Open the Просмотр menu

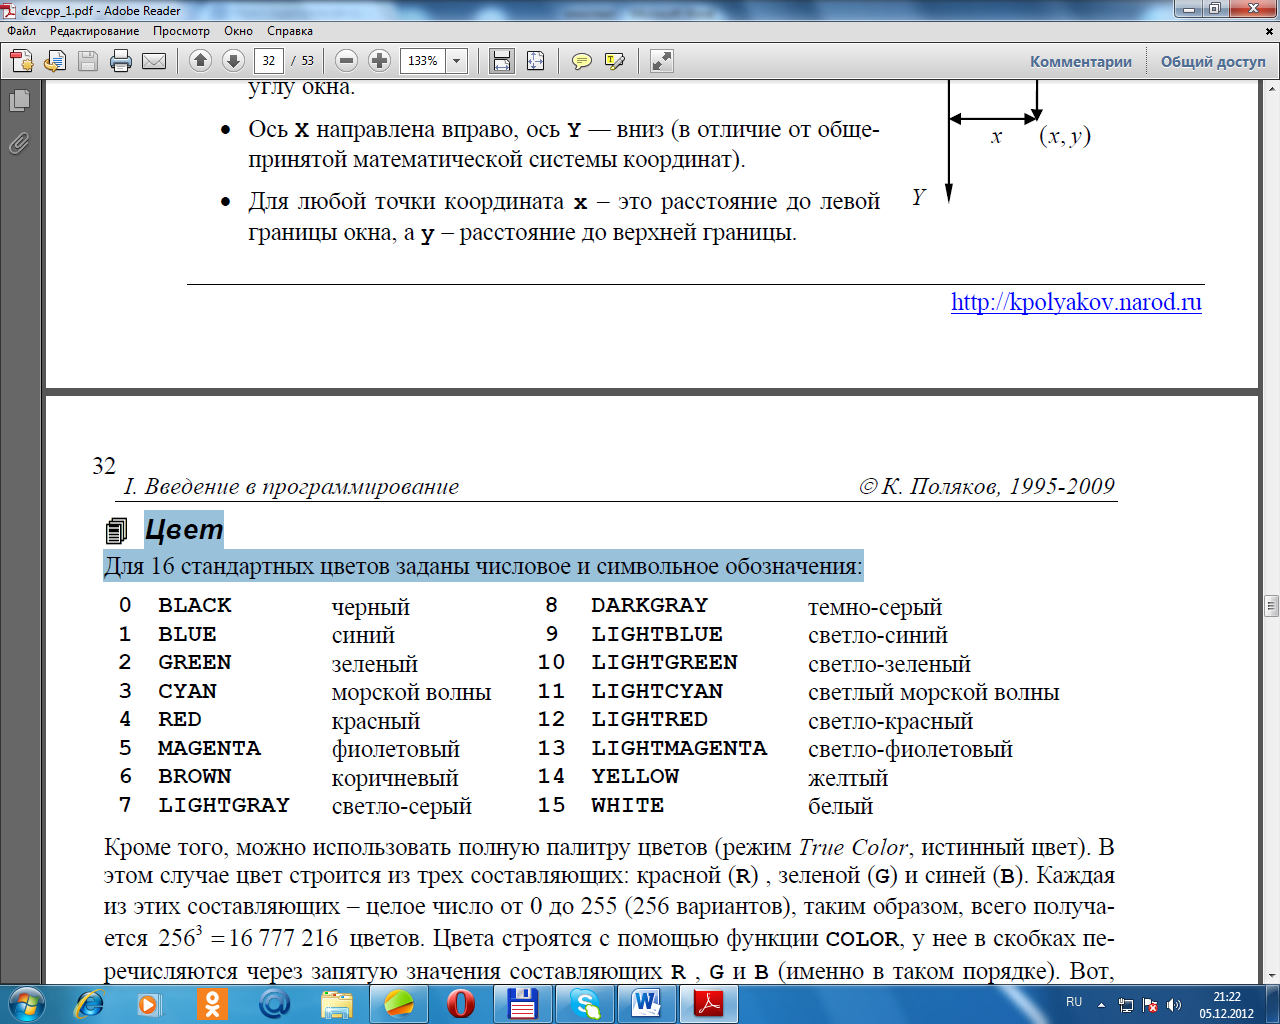[x=181, y=31]
